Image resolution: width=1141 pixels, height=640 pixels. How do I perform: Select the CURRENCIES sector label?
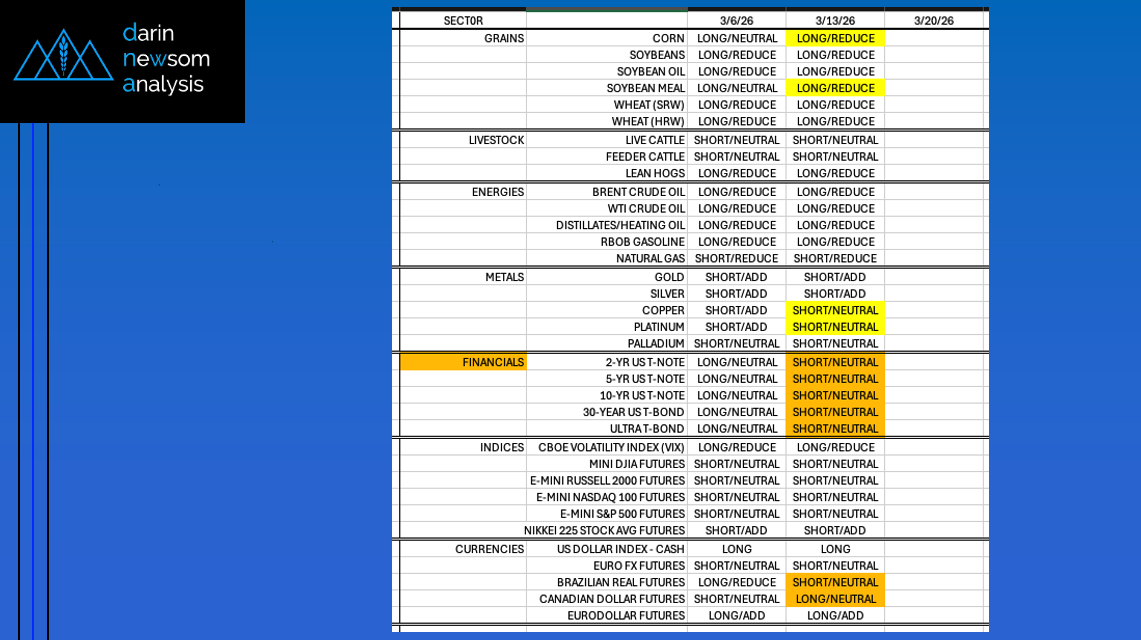pyautogui.click(x=489, y=549)
